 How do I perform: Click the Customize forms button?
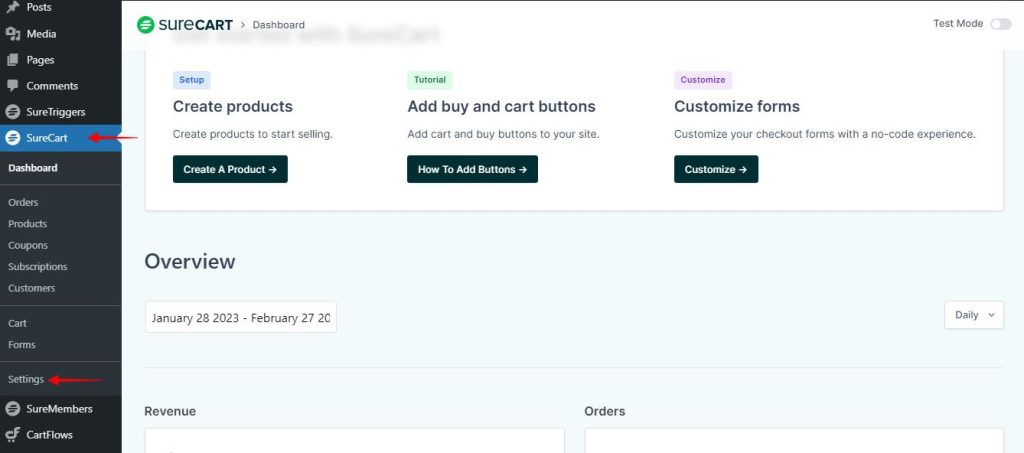click(x=716, y=170)
